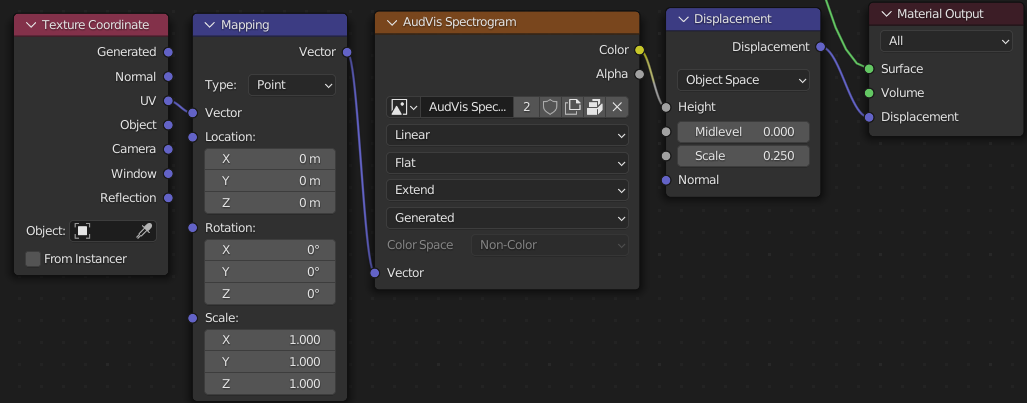Click Rotation Y value field
Viewport: 1027px width, 403px height.
pyautogui.click(x=270, y=271)
